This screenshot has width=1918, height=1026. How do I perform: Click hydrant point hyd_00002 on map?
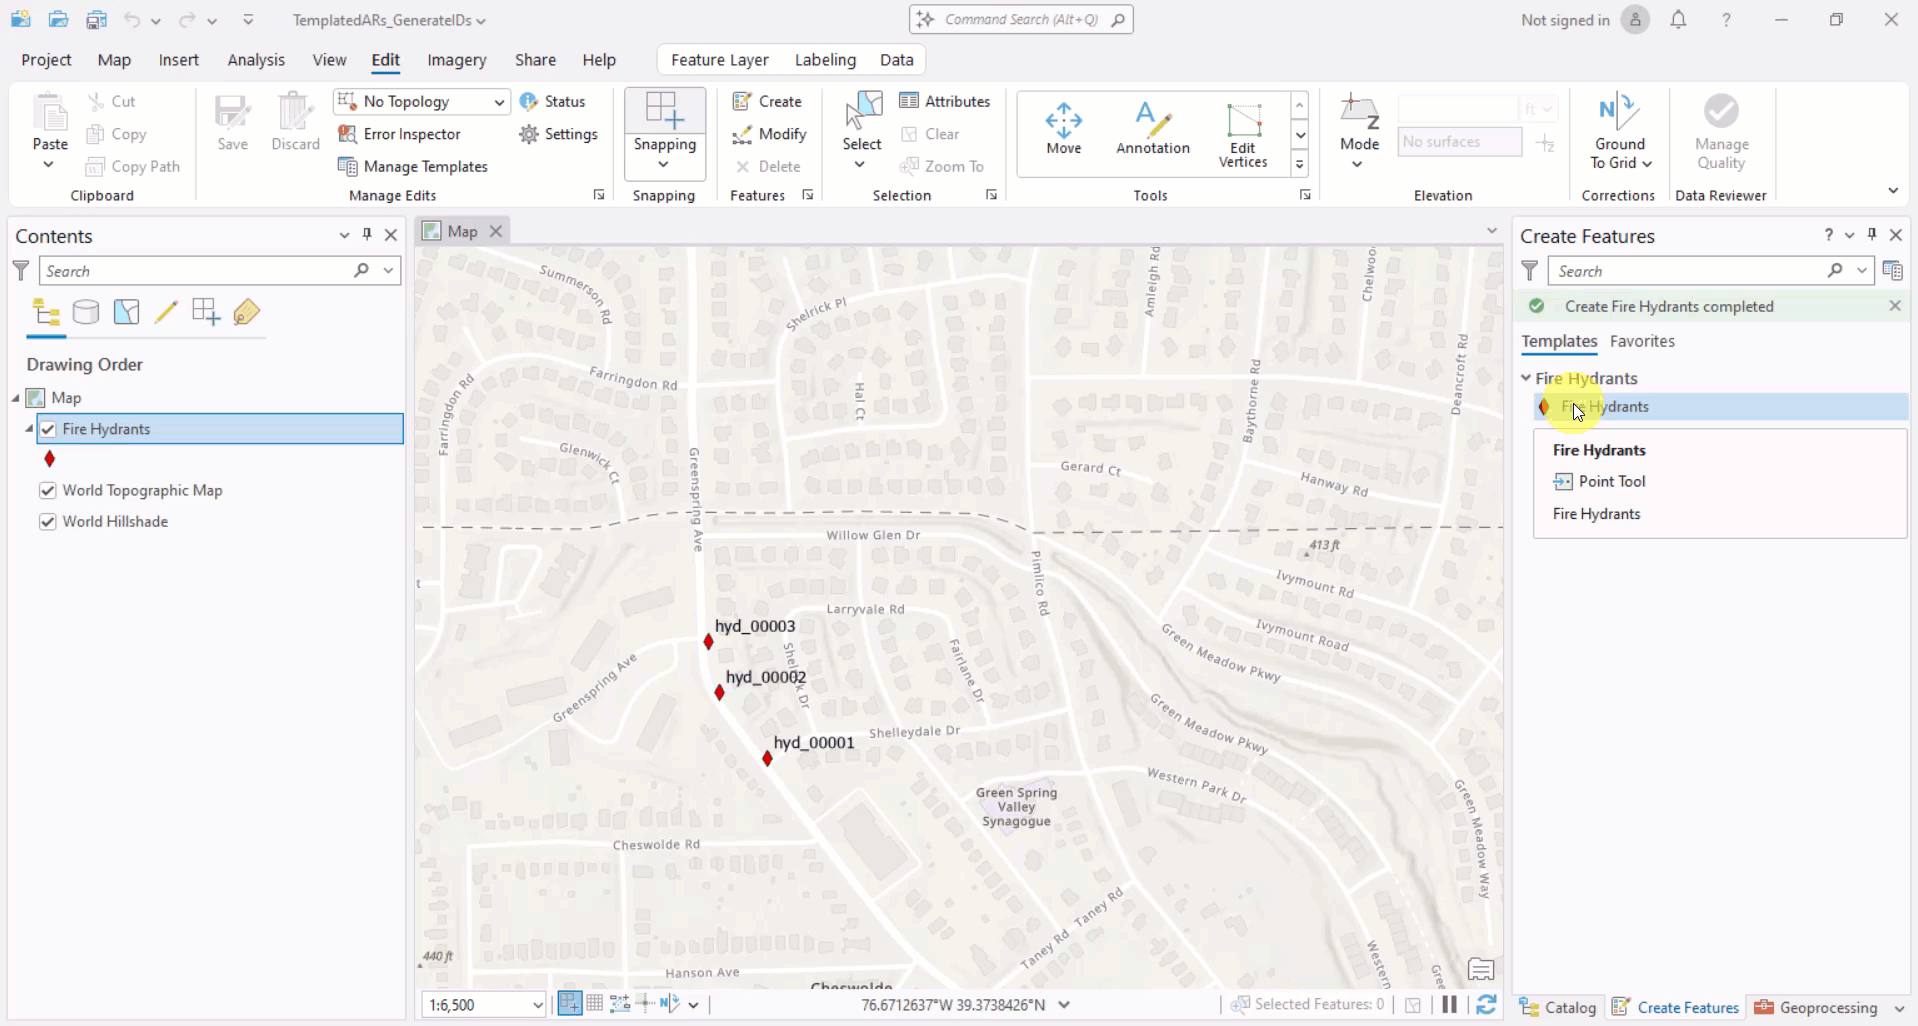[x=719, y=692]
